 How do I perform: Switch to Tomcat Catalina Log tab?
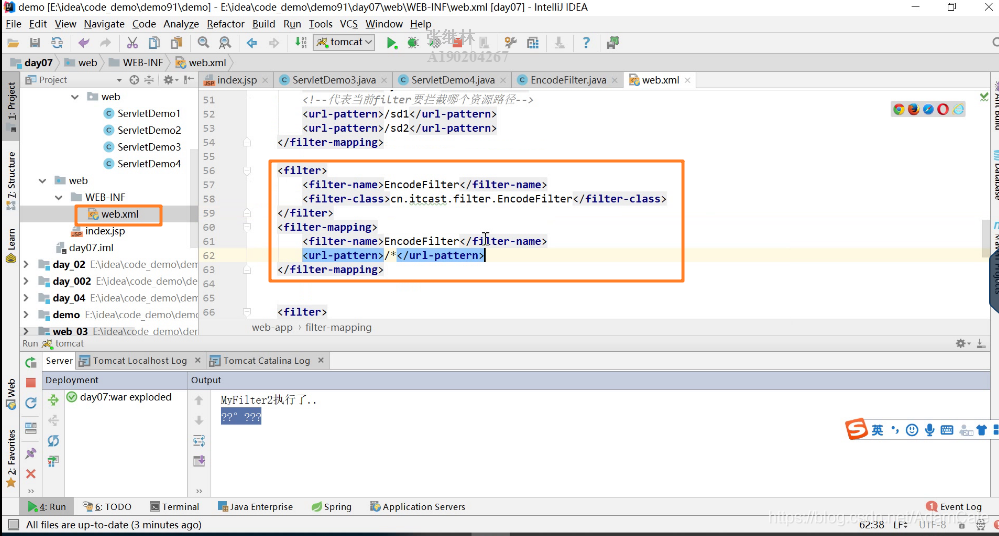click(266, 361)
